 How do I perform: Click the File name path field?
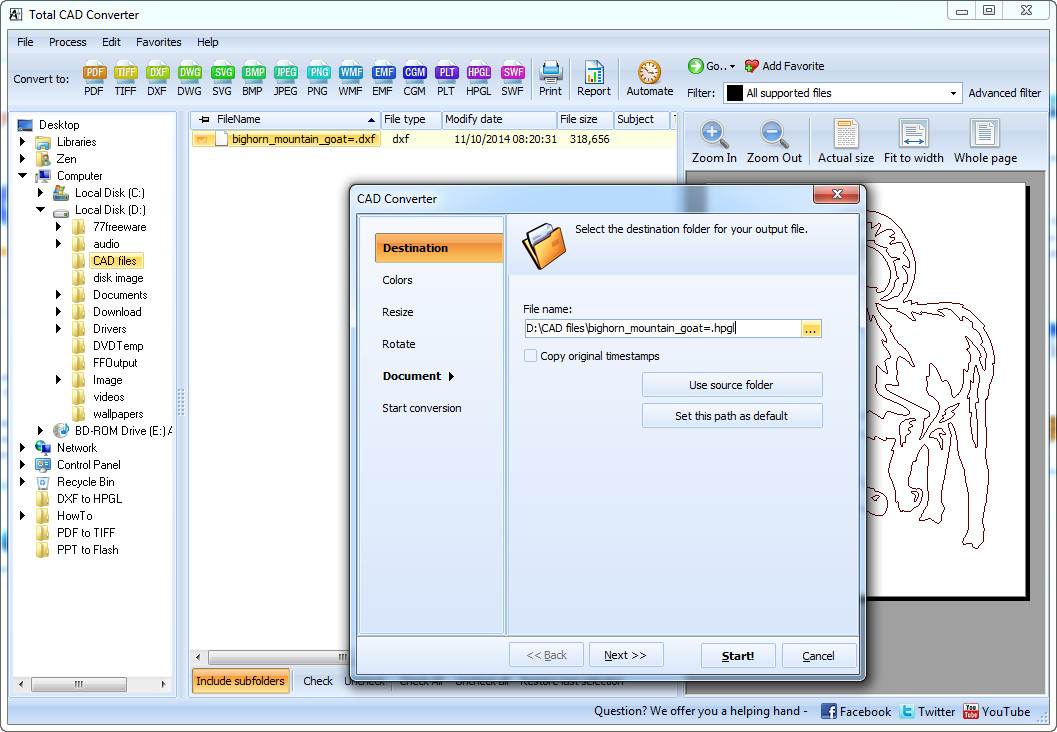pyautogui.click(x=662, y=328)
